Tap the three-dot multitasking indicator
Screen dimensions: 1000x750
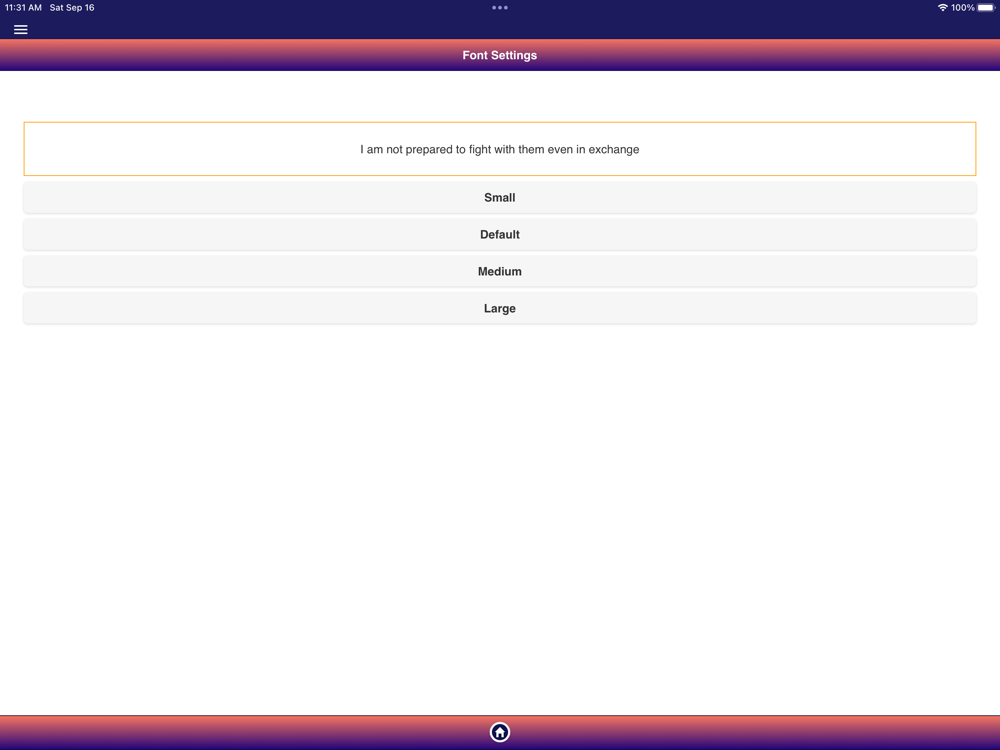click(499, 8)
